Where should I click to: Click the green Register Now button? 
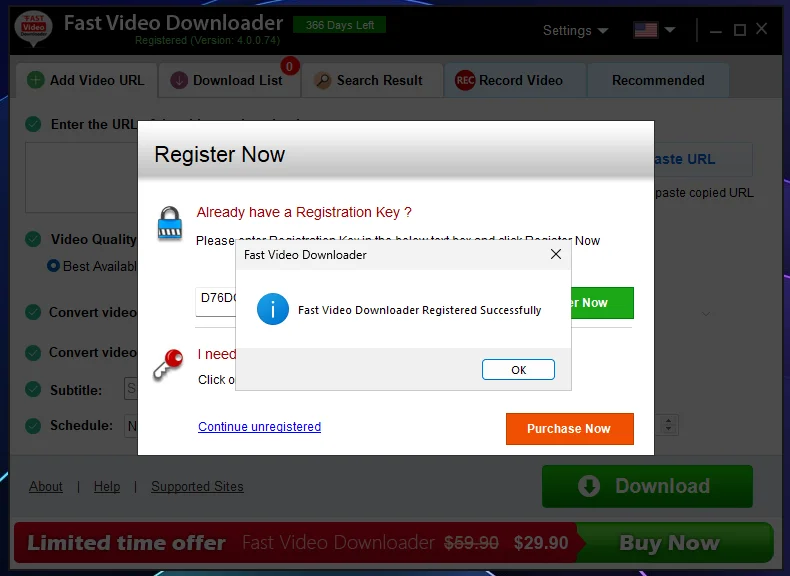[x=602, y=302]
